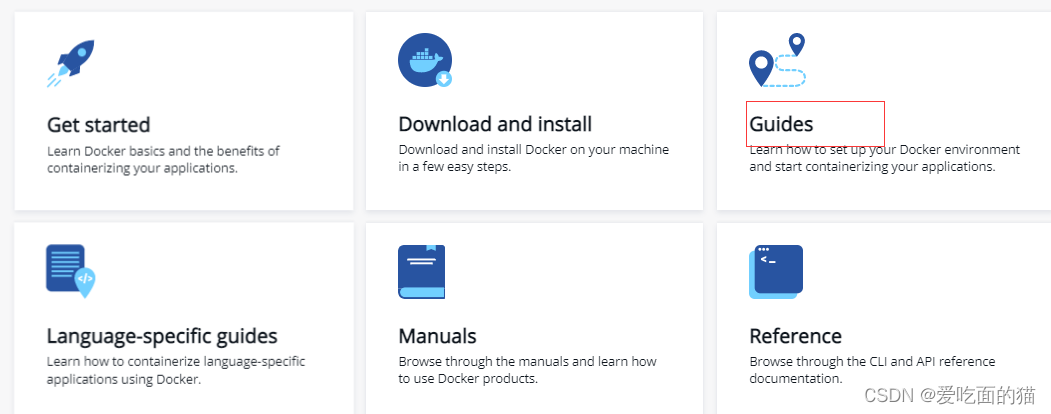Click the terminal window Reference icon
The width and height of the screenshot is (1051, 414).
(776, 271)
